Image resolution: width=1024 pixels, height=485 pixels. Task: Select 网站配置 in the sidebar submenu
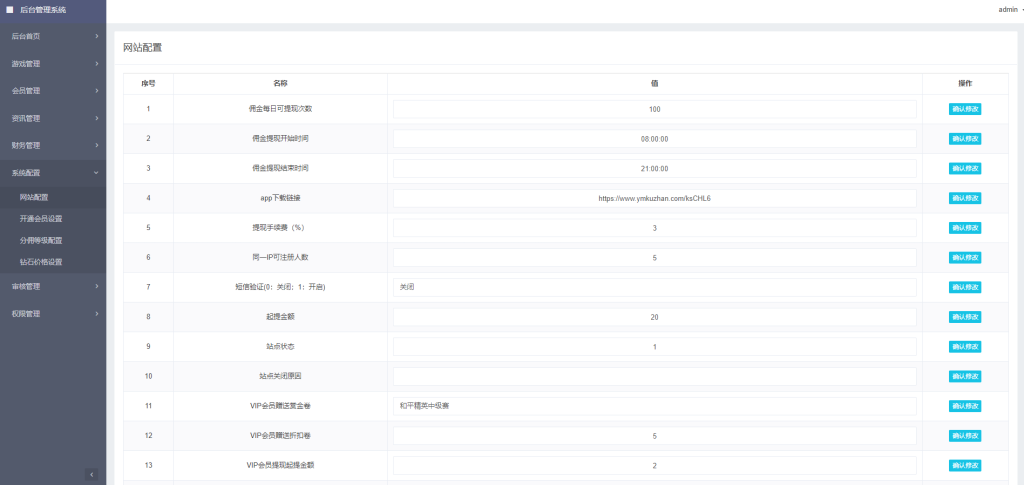pos(34,197)
